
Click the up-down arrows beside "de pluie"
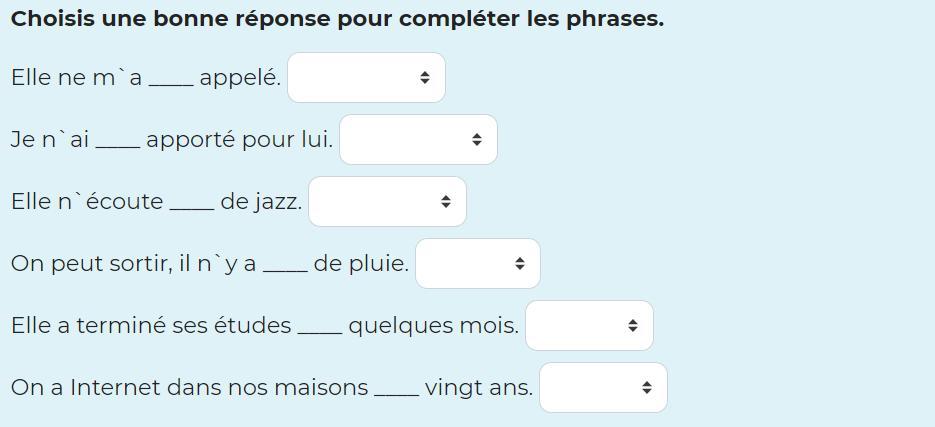pyautogui.click(x=520, y=264)
